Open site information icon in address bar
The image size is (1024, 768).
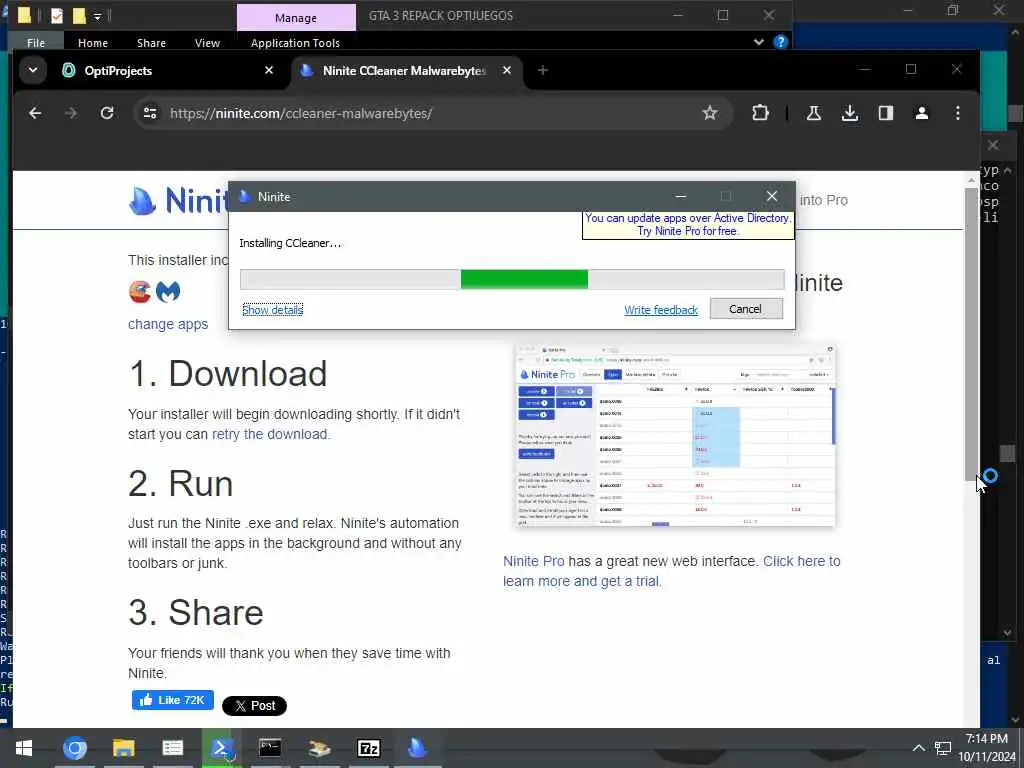click(x=150, y=113)
